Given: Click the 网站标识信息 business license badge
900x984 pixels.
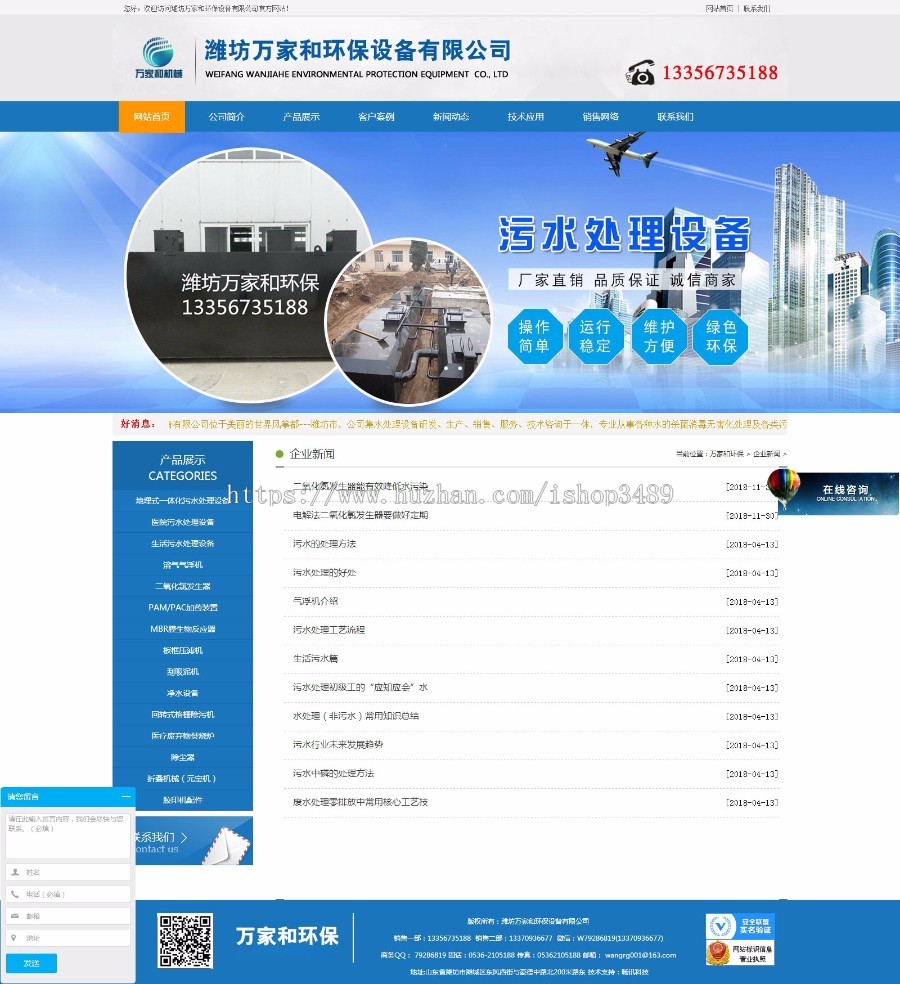Looking at the screenshot, I should point(740,953).
